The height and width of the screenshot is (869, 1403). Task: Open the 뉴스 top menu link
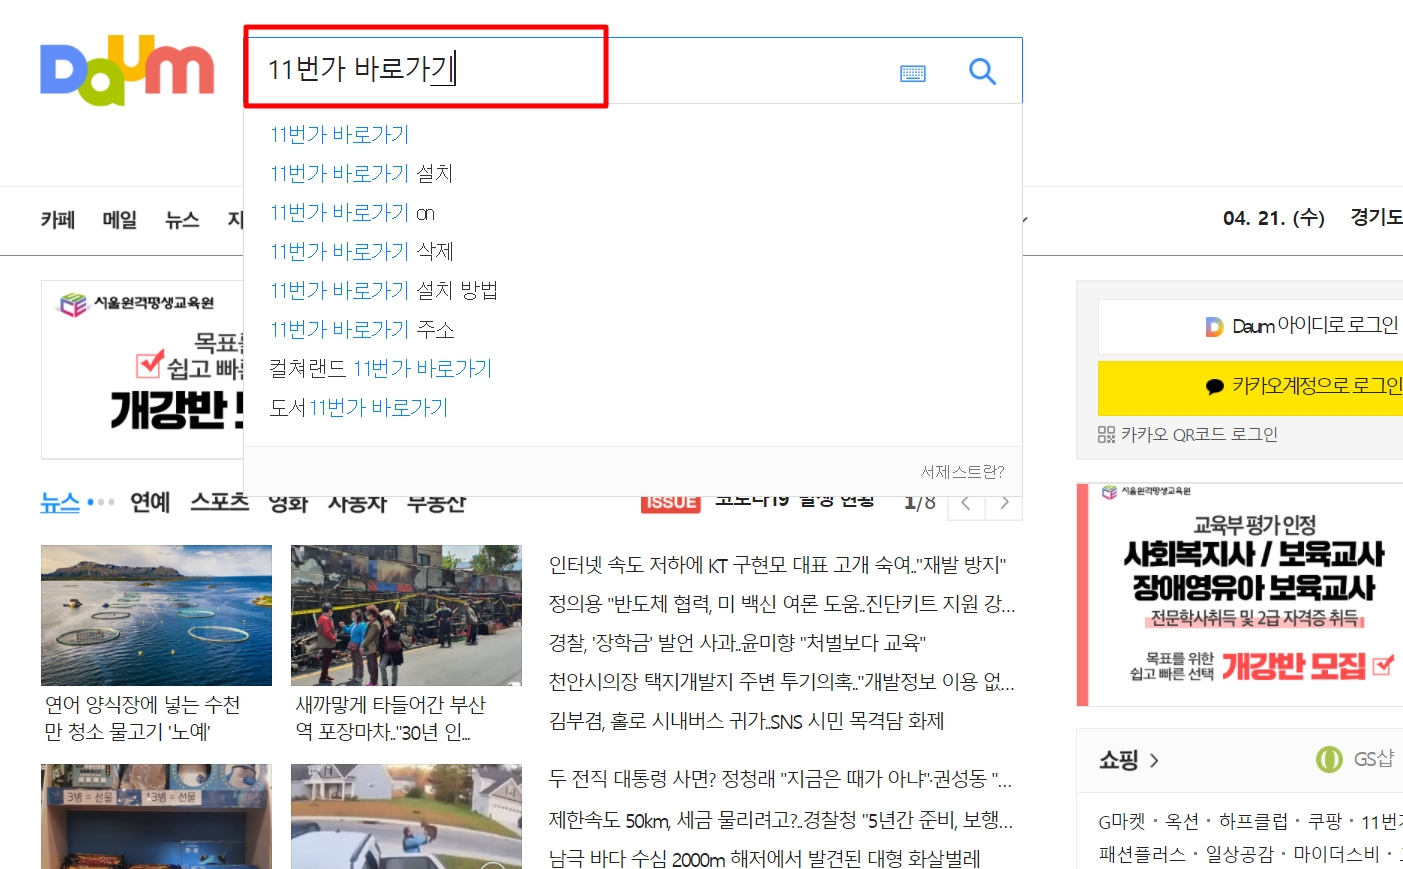click(182, 219)
